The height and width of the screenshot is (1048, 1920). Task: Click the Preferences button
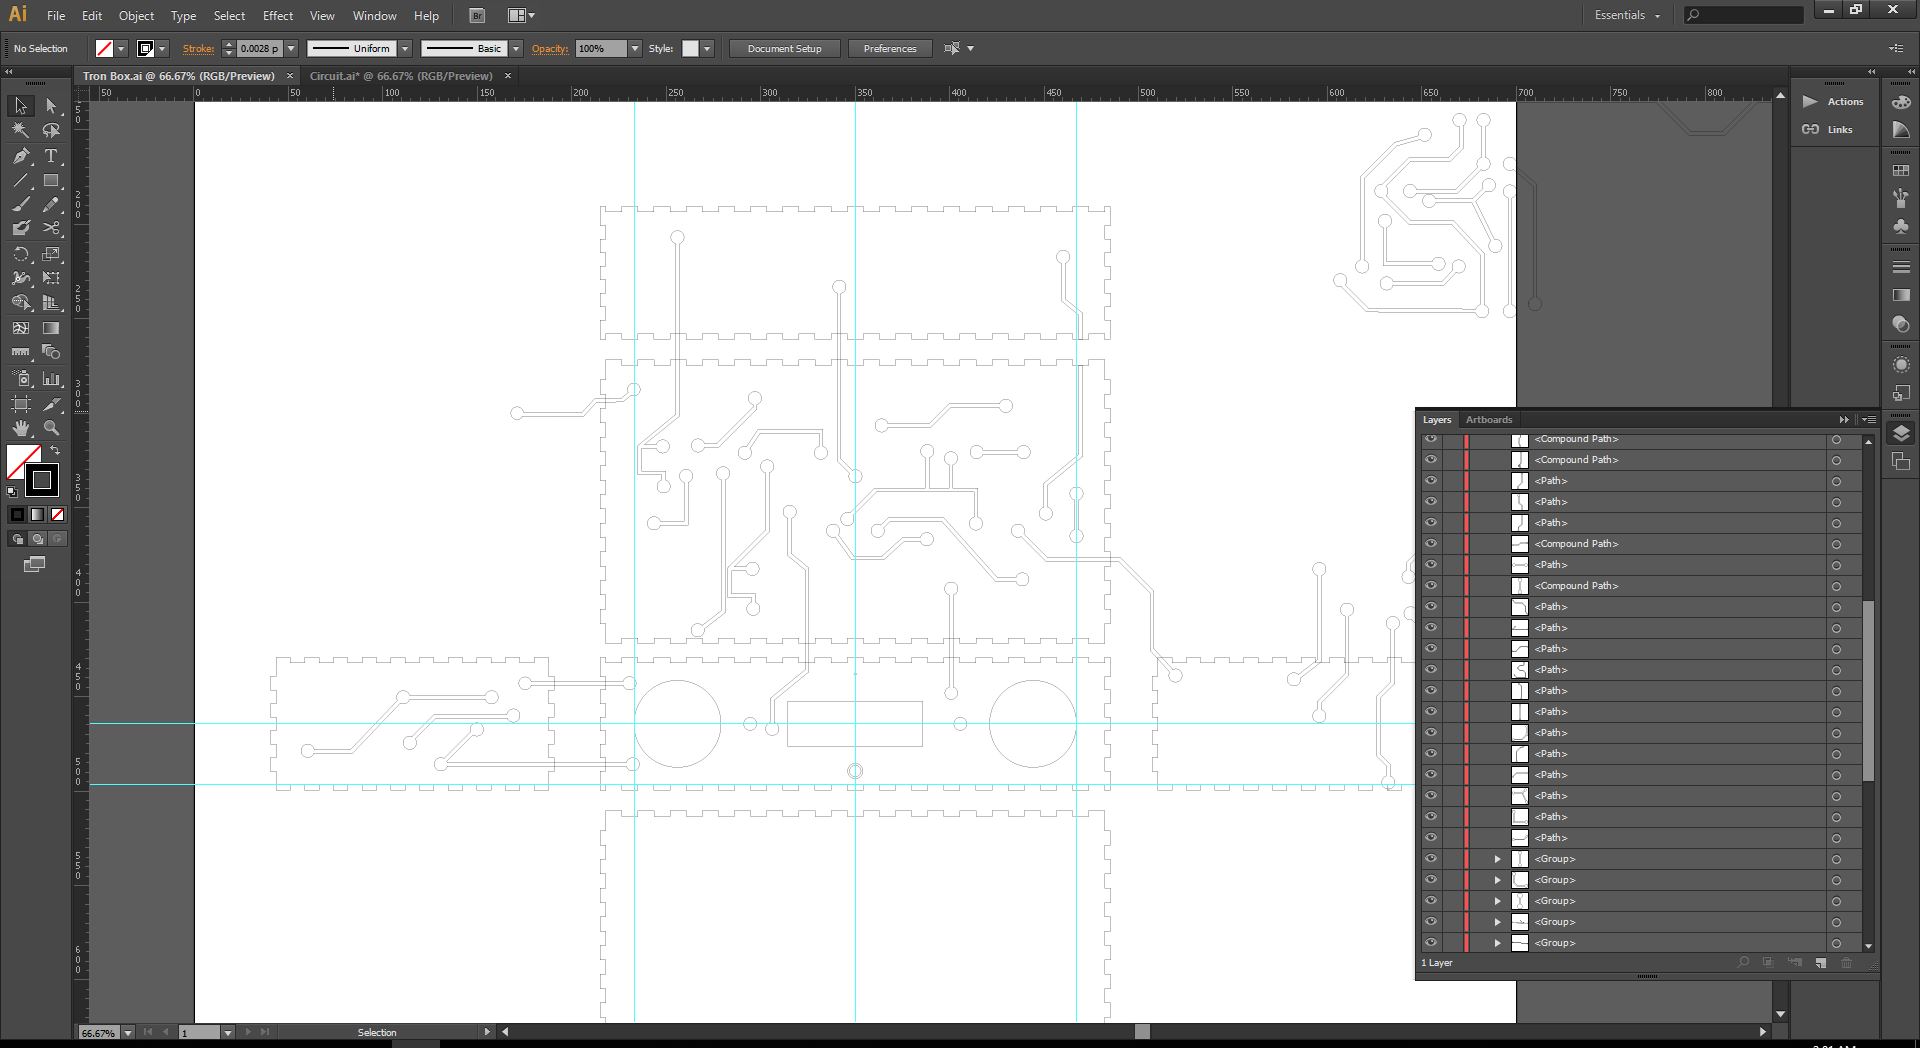tap(889, 48)
